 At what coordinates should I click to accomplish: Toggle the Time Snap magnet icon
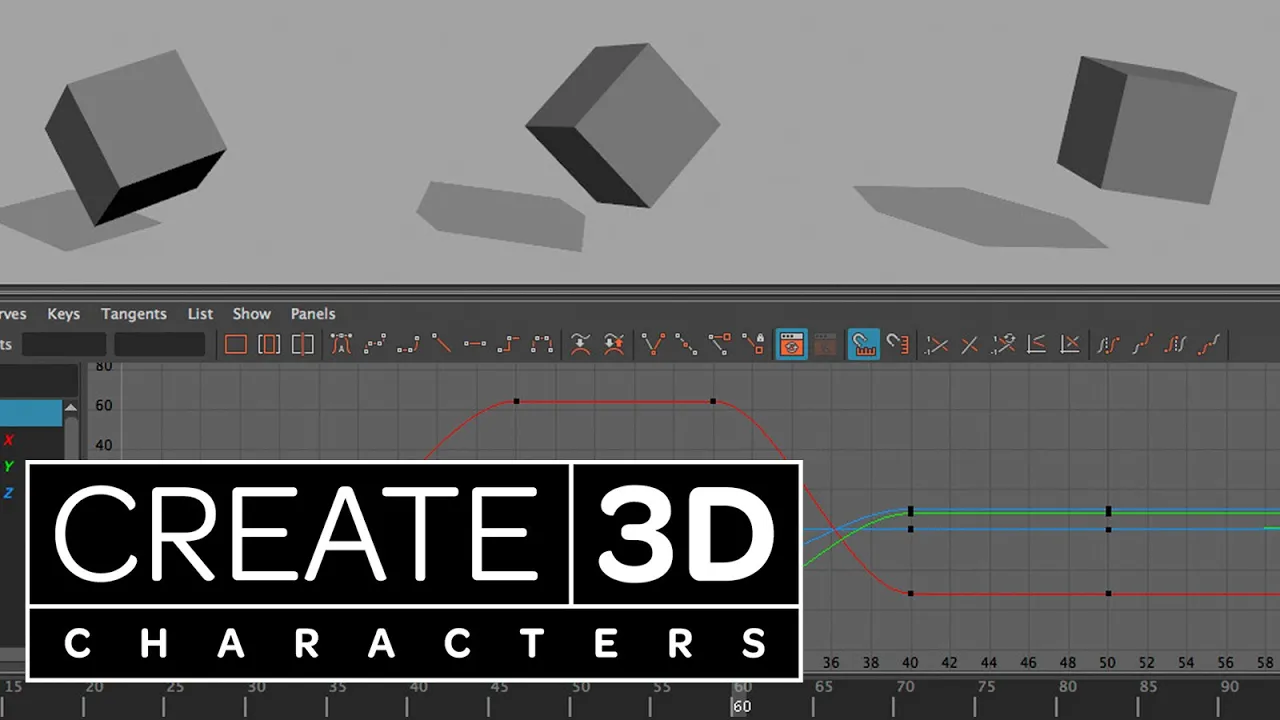(864, 345)
